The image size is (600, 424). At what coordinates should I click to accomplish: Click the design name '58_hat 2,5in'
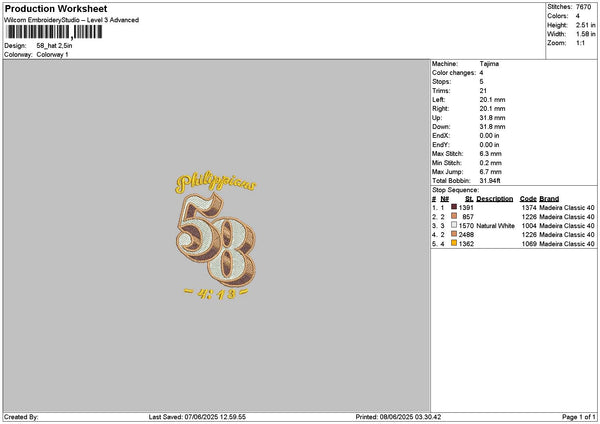click(x=54, y=46)
